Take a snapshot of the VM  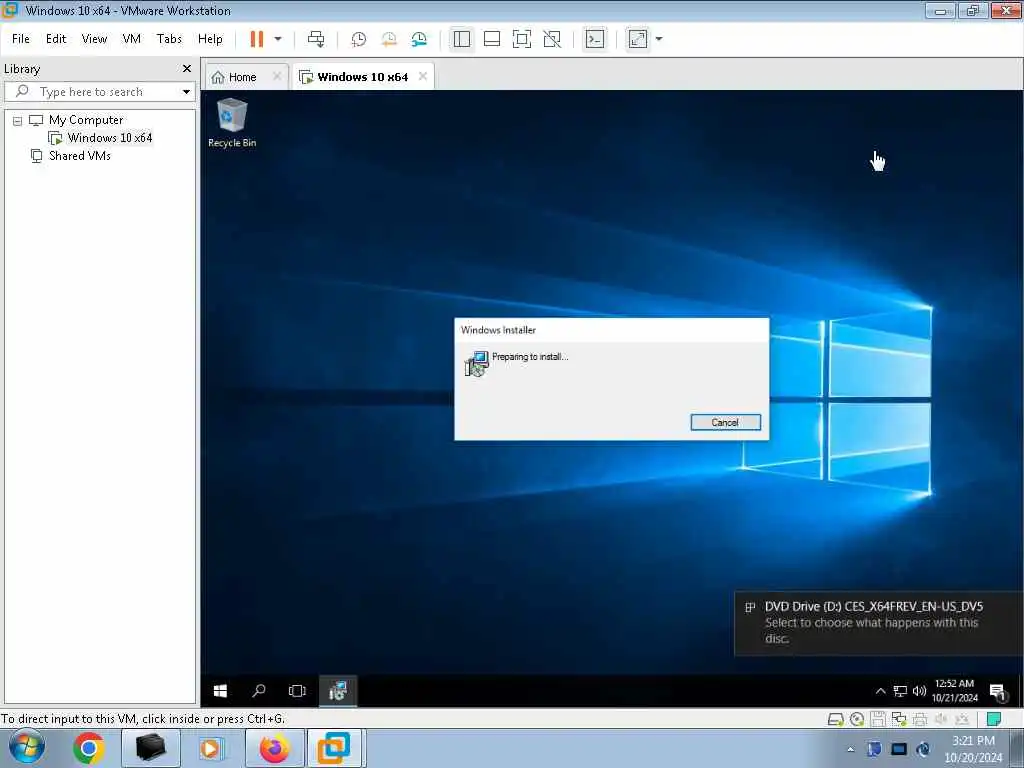point(359,39)
